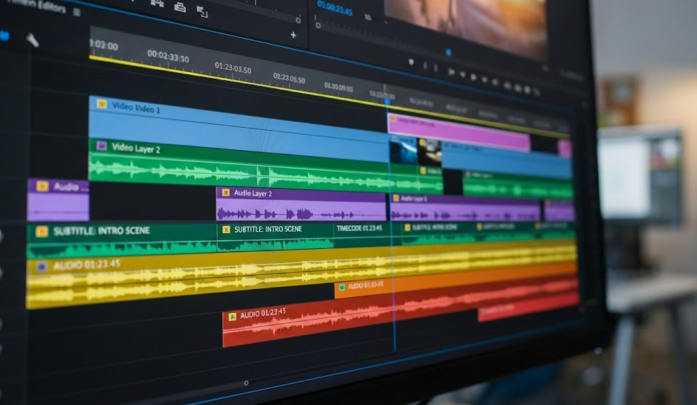Image resolution: width=697 pixels, height=405 pixels.
Task: Click the fx badge on Video 1 clip
Action: click(100, 103)
